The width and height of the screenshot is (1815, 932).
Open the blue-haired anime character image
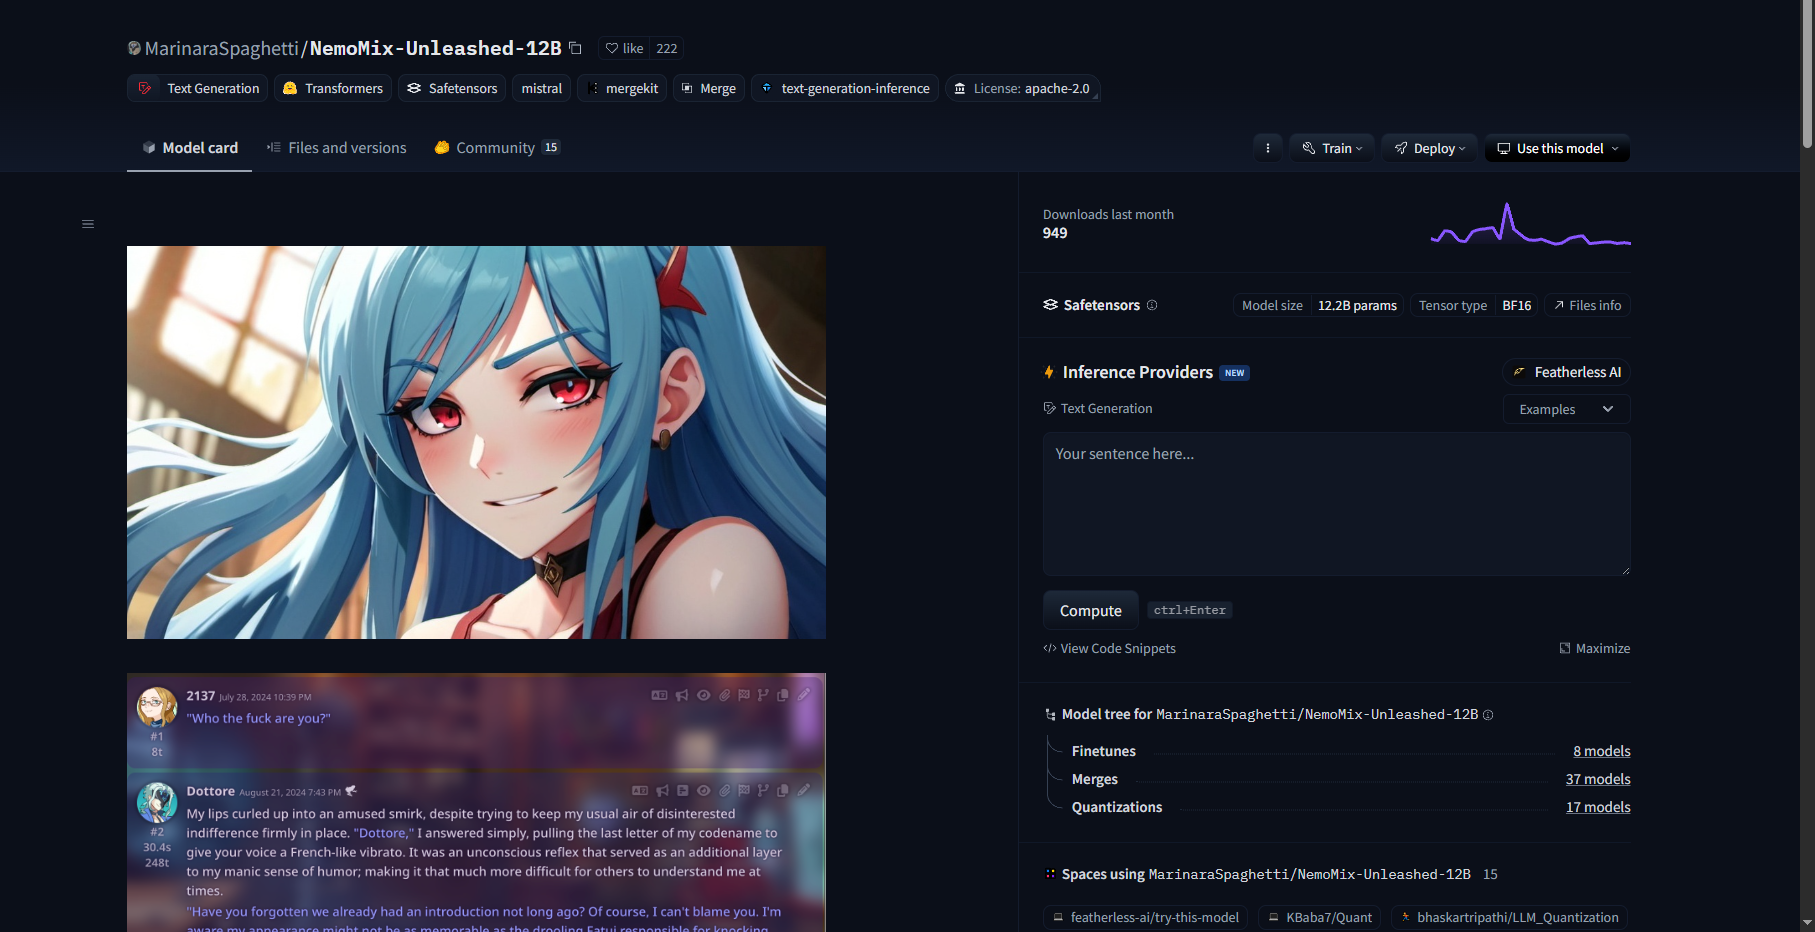476,442
